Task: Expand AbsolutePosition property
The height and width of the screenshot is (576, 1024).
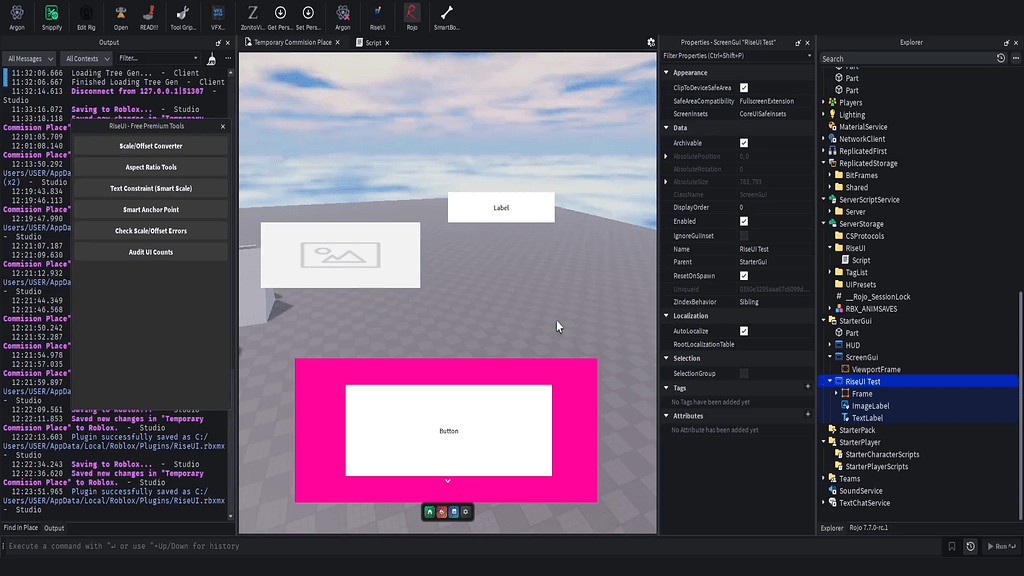Action: coord(666,156)
